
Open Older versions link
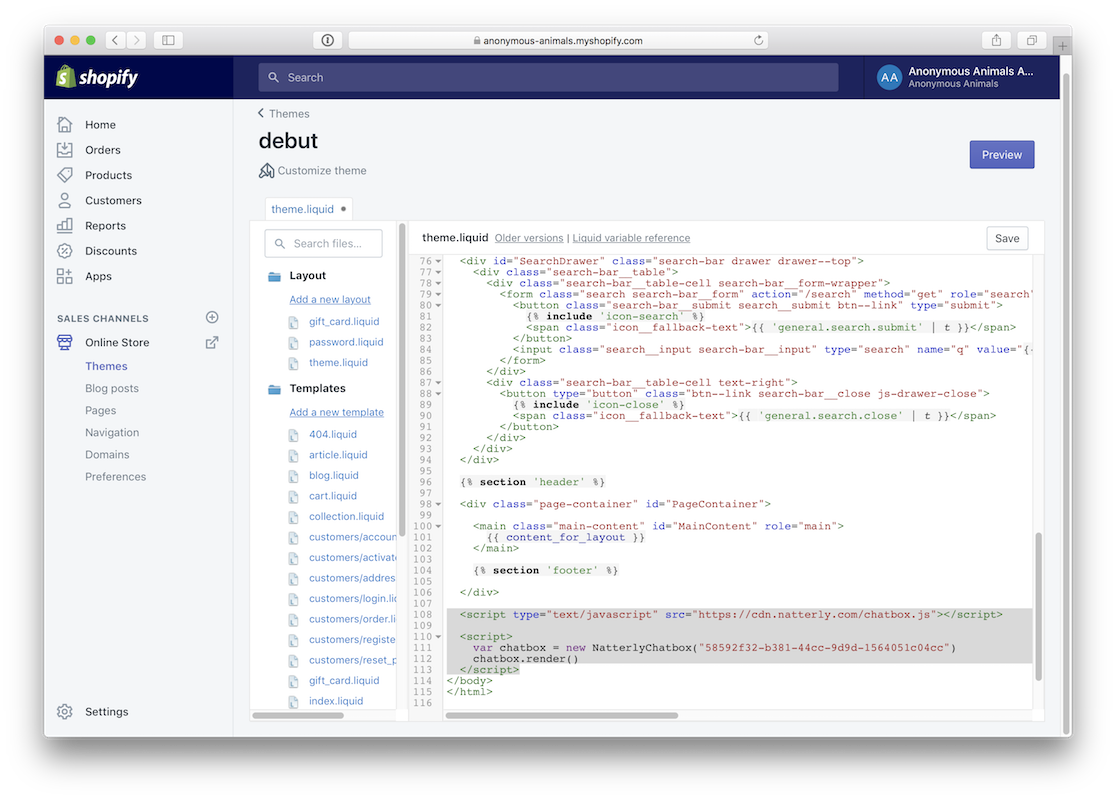[529, 238]
